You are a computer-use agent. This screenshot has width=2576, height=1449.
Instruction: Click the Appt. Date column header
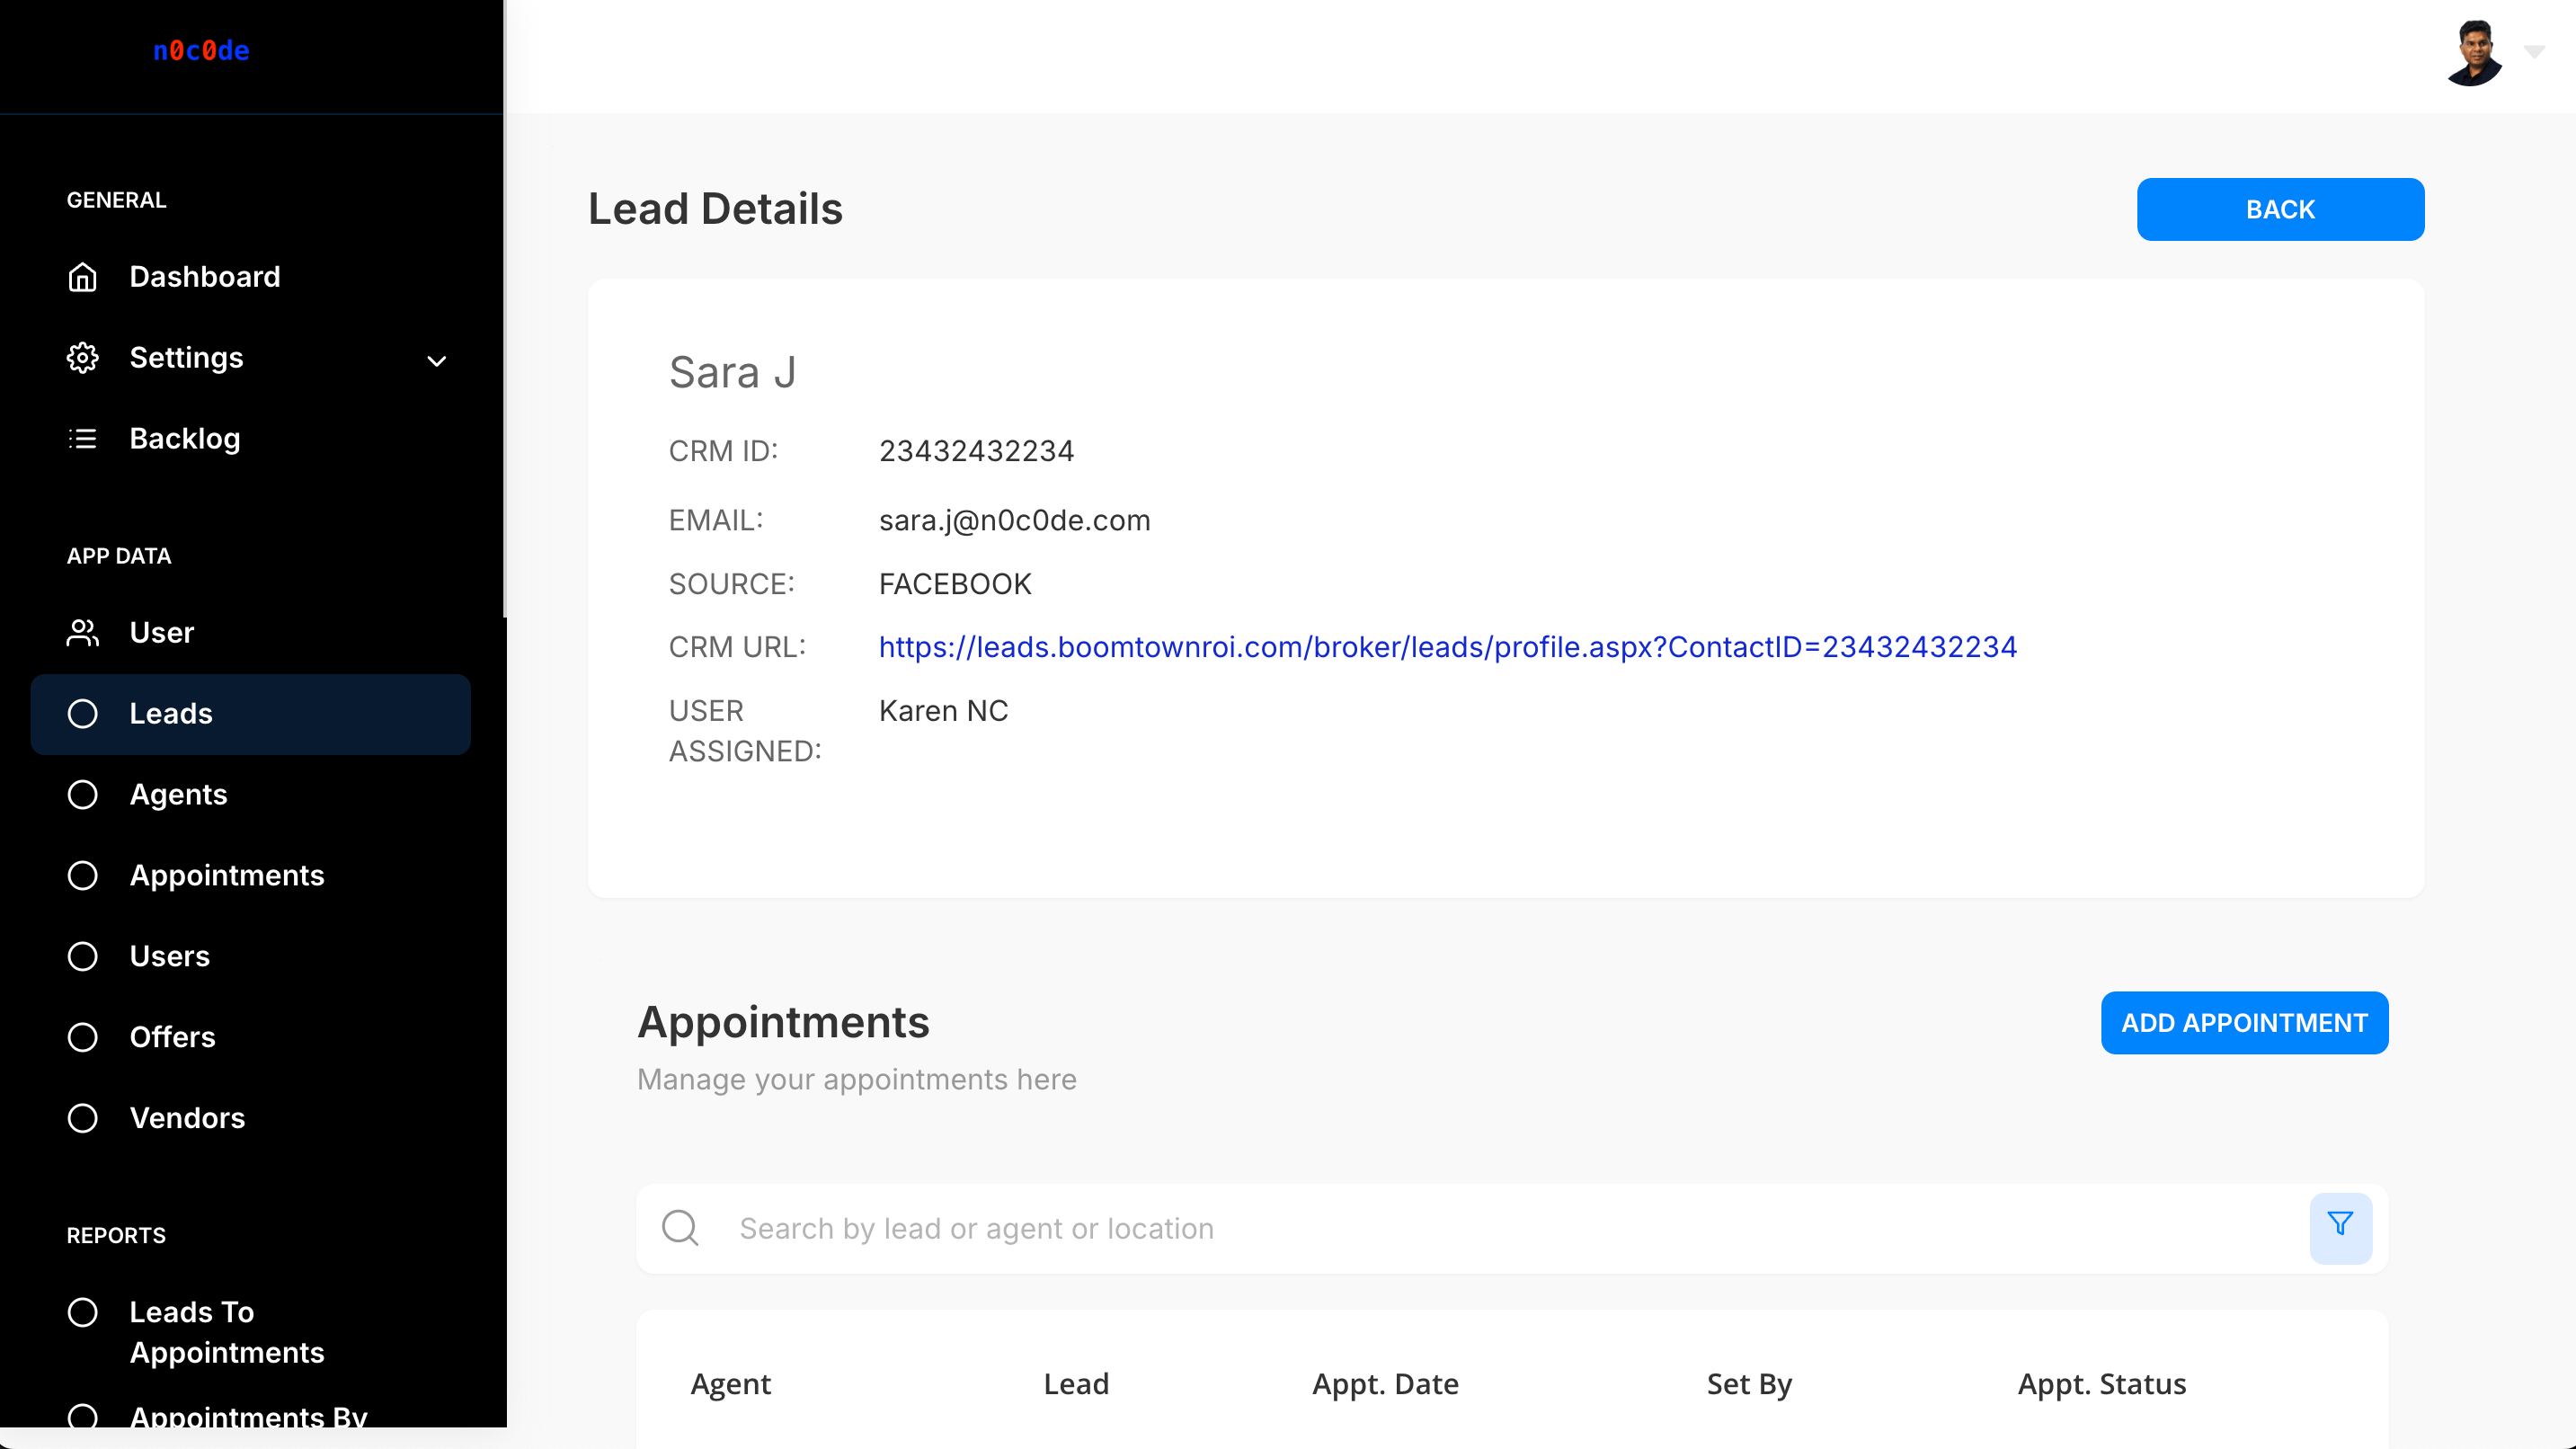1385,1384
